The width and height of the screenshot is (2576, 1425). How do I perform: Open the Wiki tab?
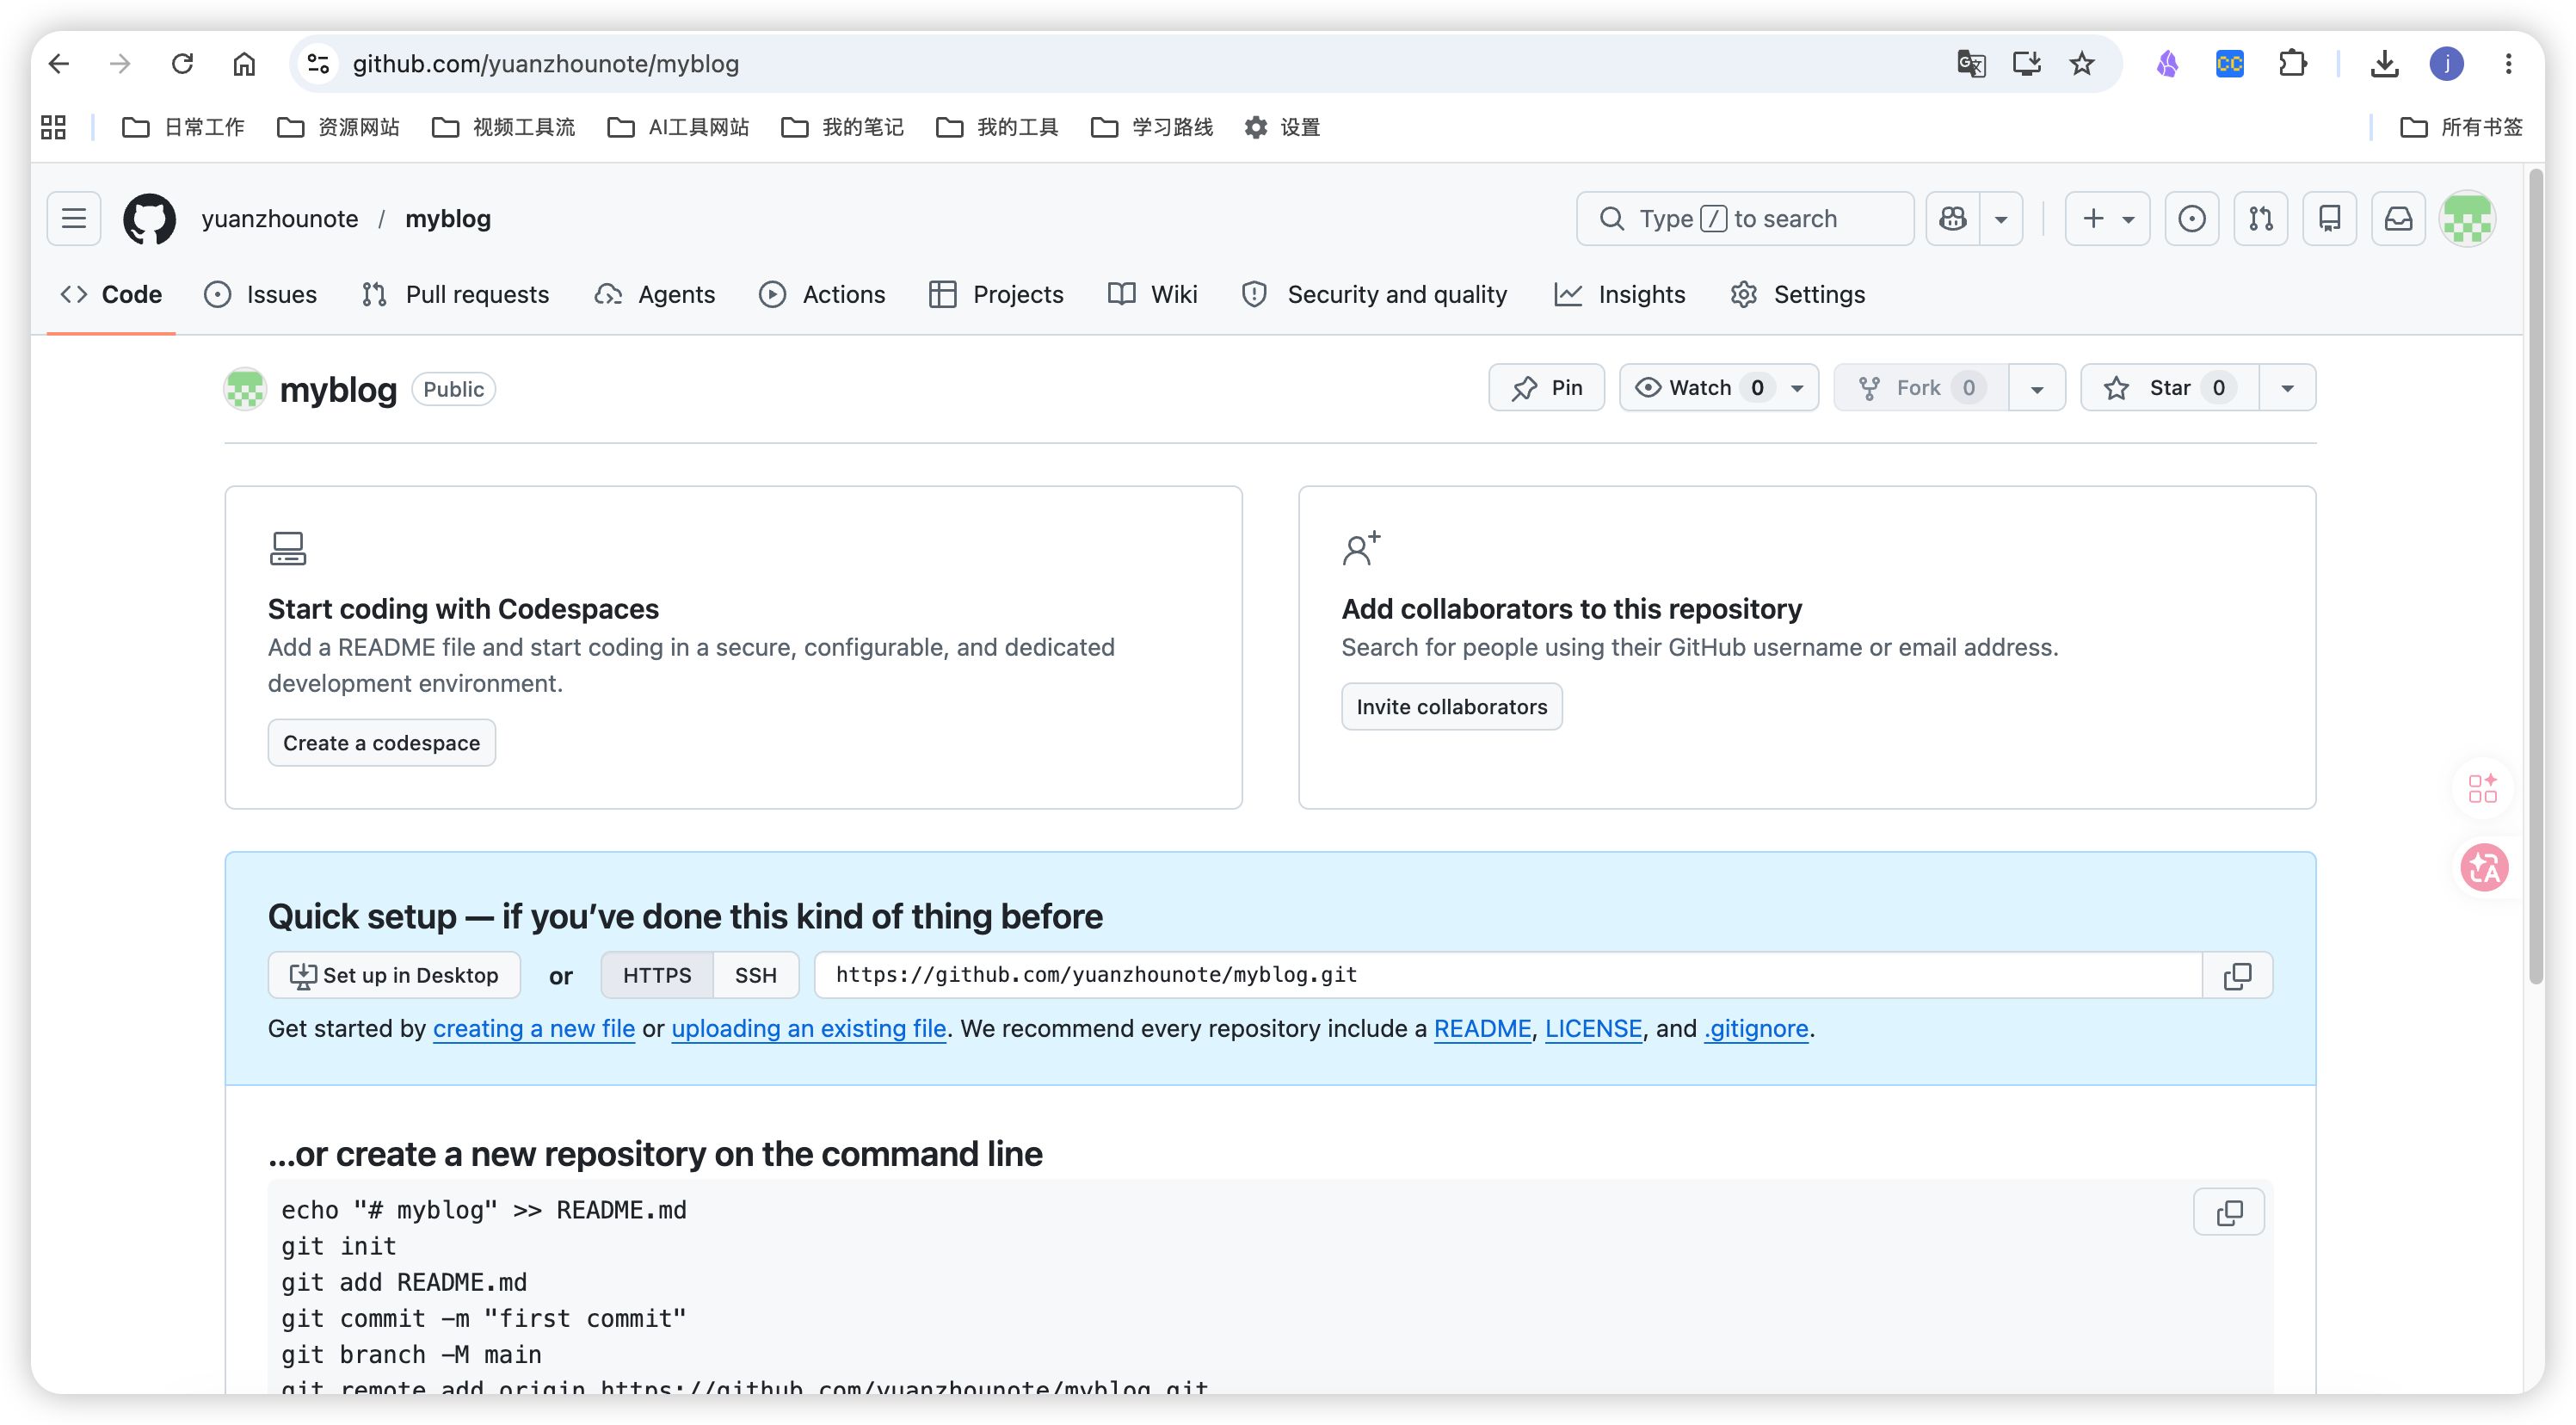[1152, 294]
